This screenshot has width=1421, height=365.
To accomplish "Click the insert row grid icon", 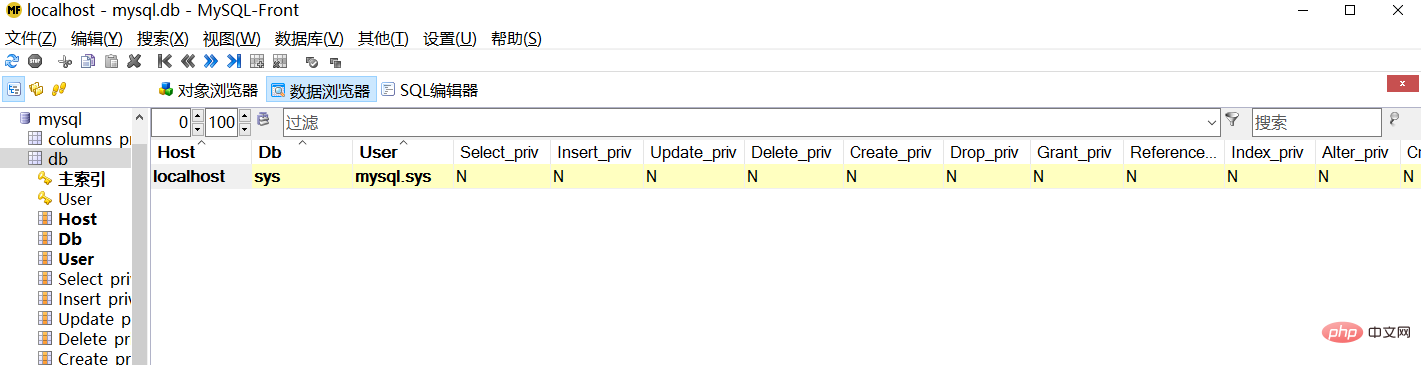I will (257, 61).
